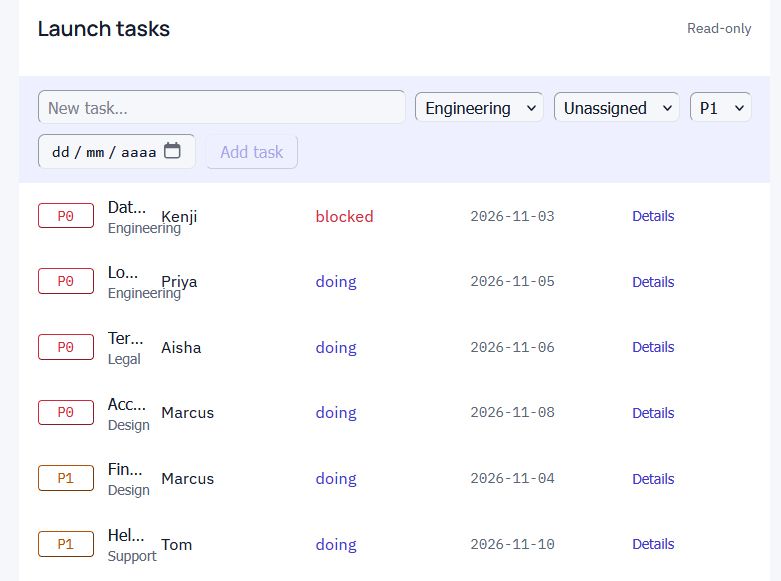Screen dimensions: 781x581
Task: Click the Lo... task title
Action: pos(123,272)
